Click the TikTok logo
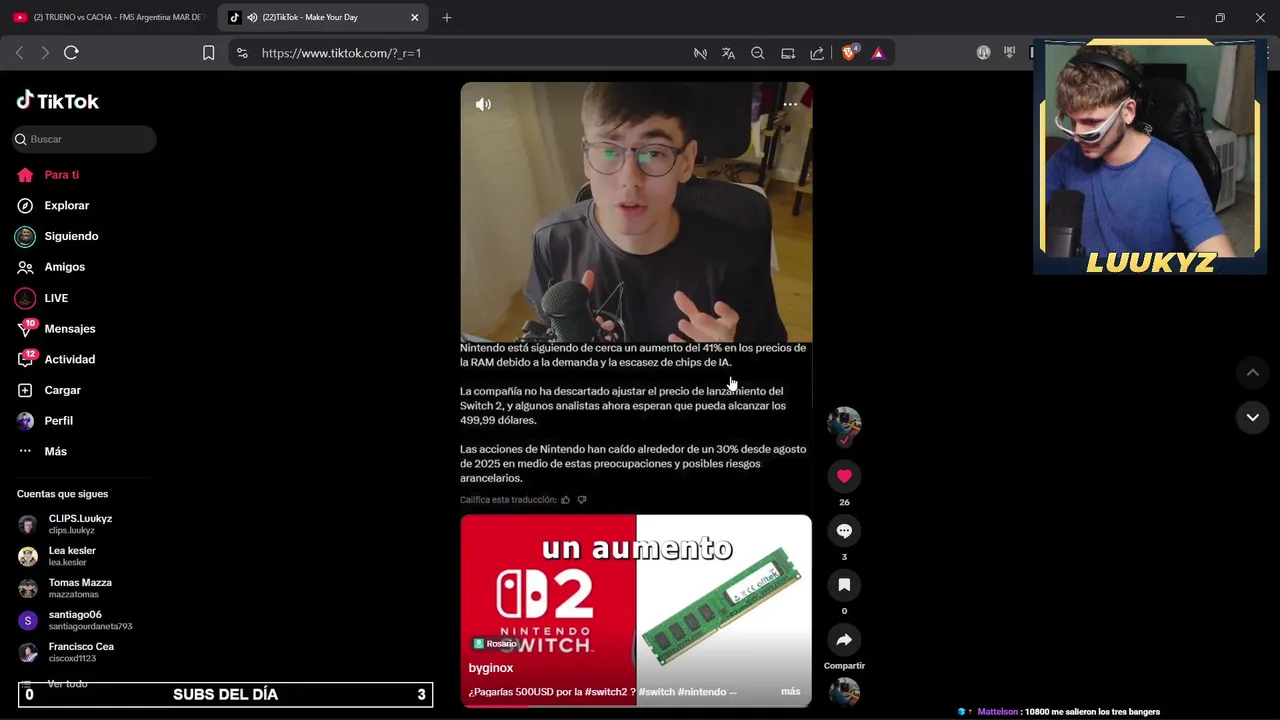This screenshot has width=1280, height=720. click(58, 101)
